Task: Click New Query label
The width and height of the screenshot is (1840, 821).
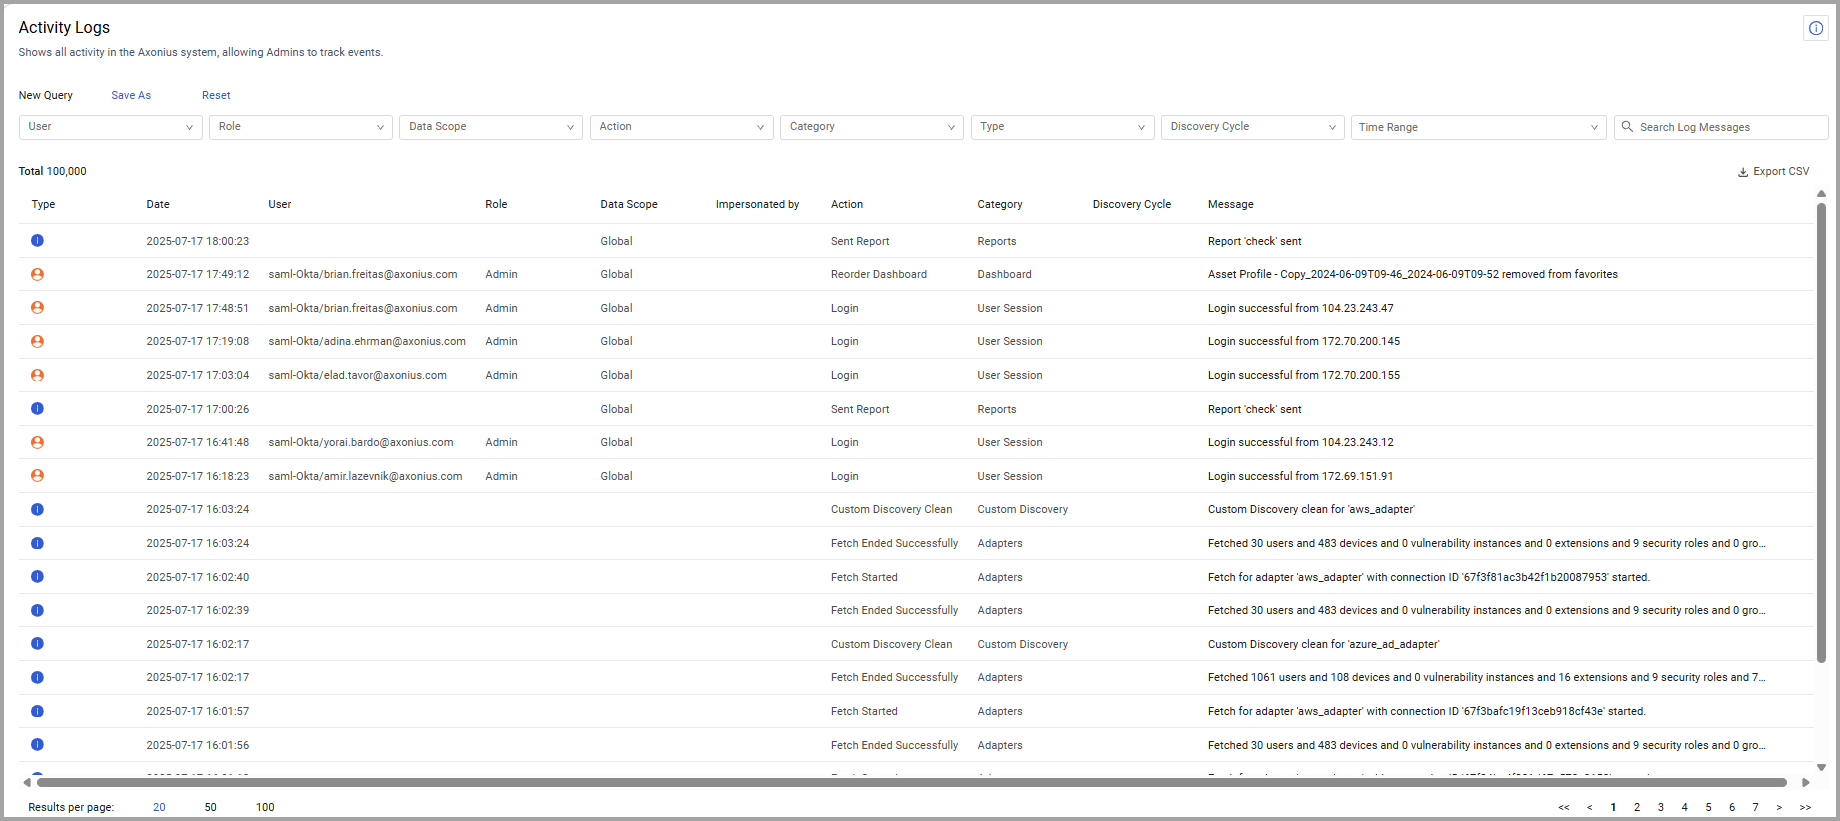Action: [x=46, y=95]
